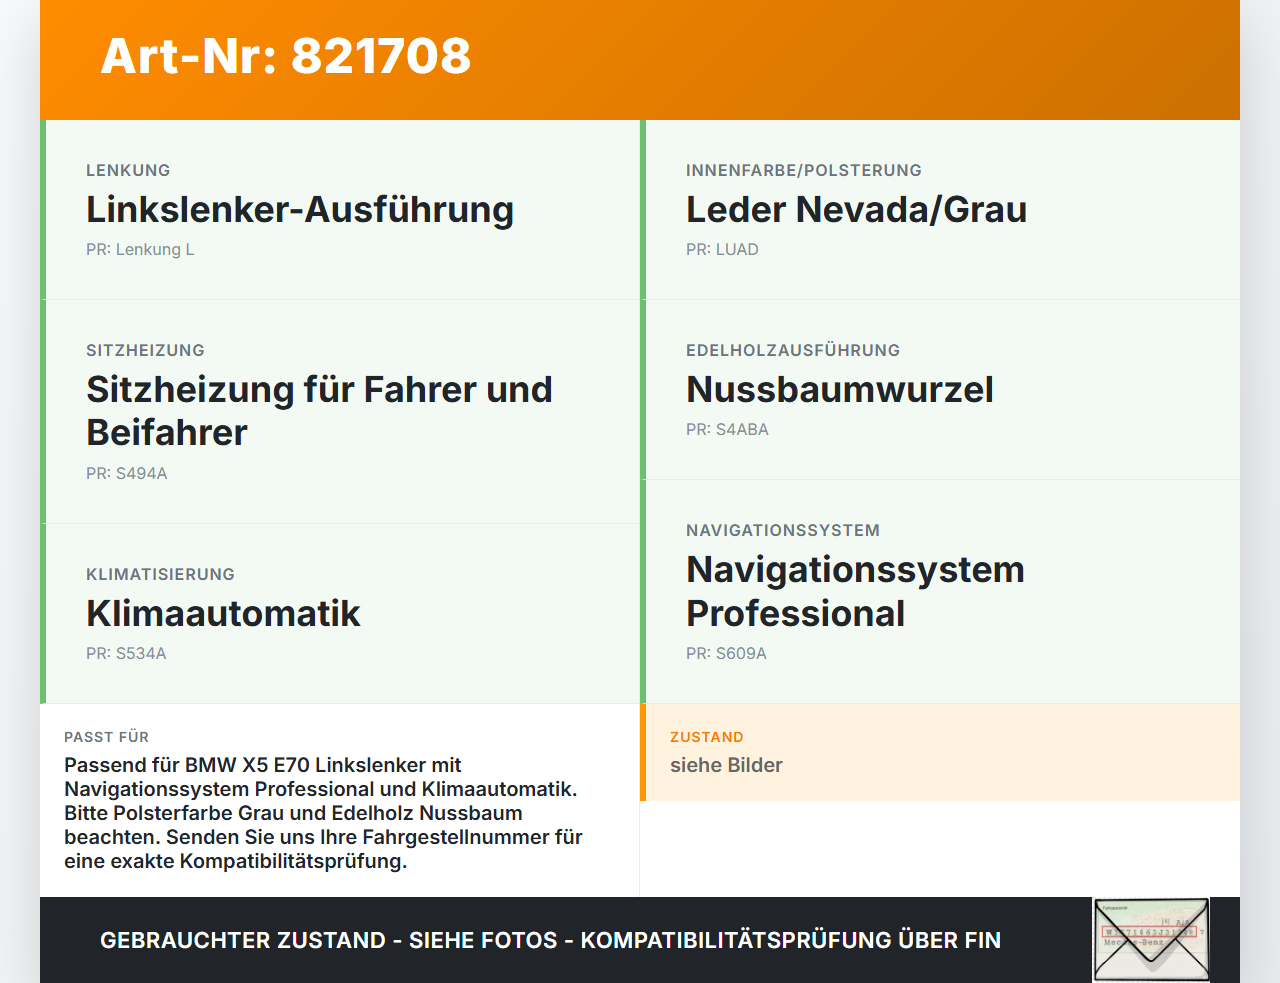Click the Sitzheizung für Fahrer und Beifahrer title
The width and height of the screenshot is (1280, 983).
(x=319, y=411)
